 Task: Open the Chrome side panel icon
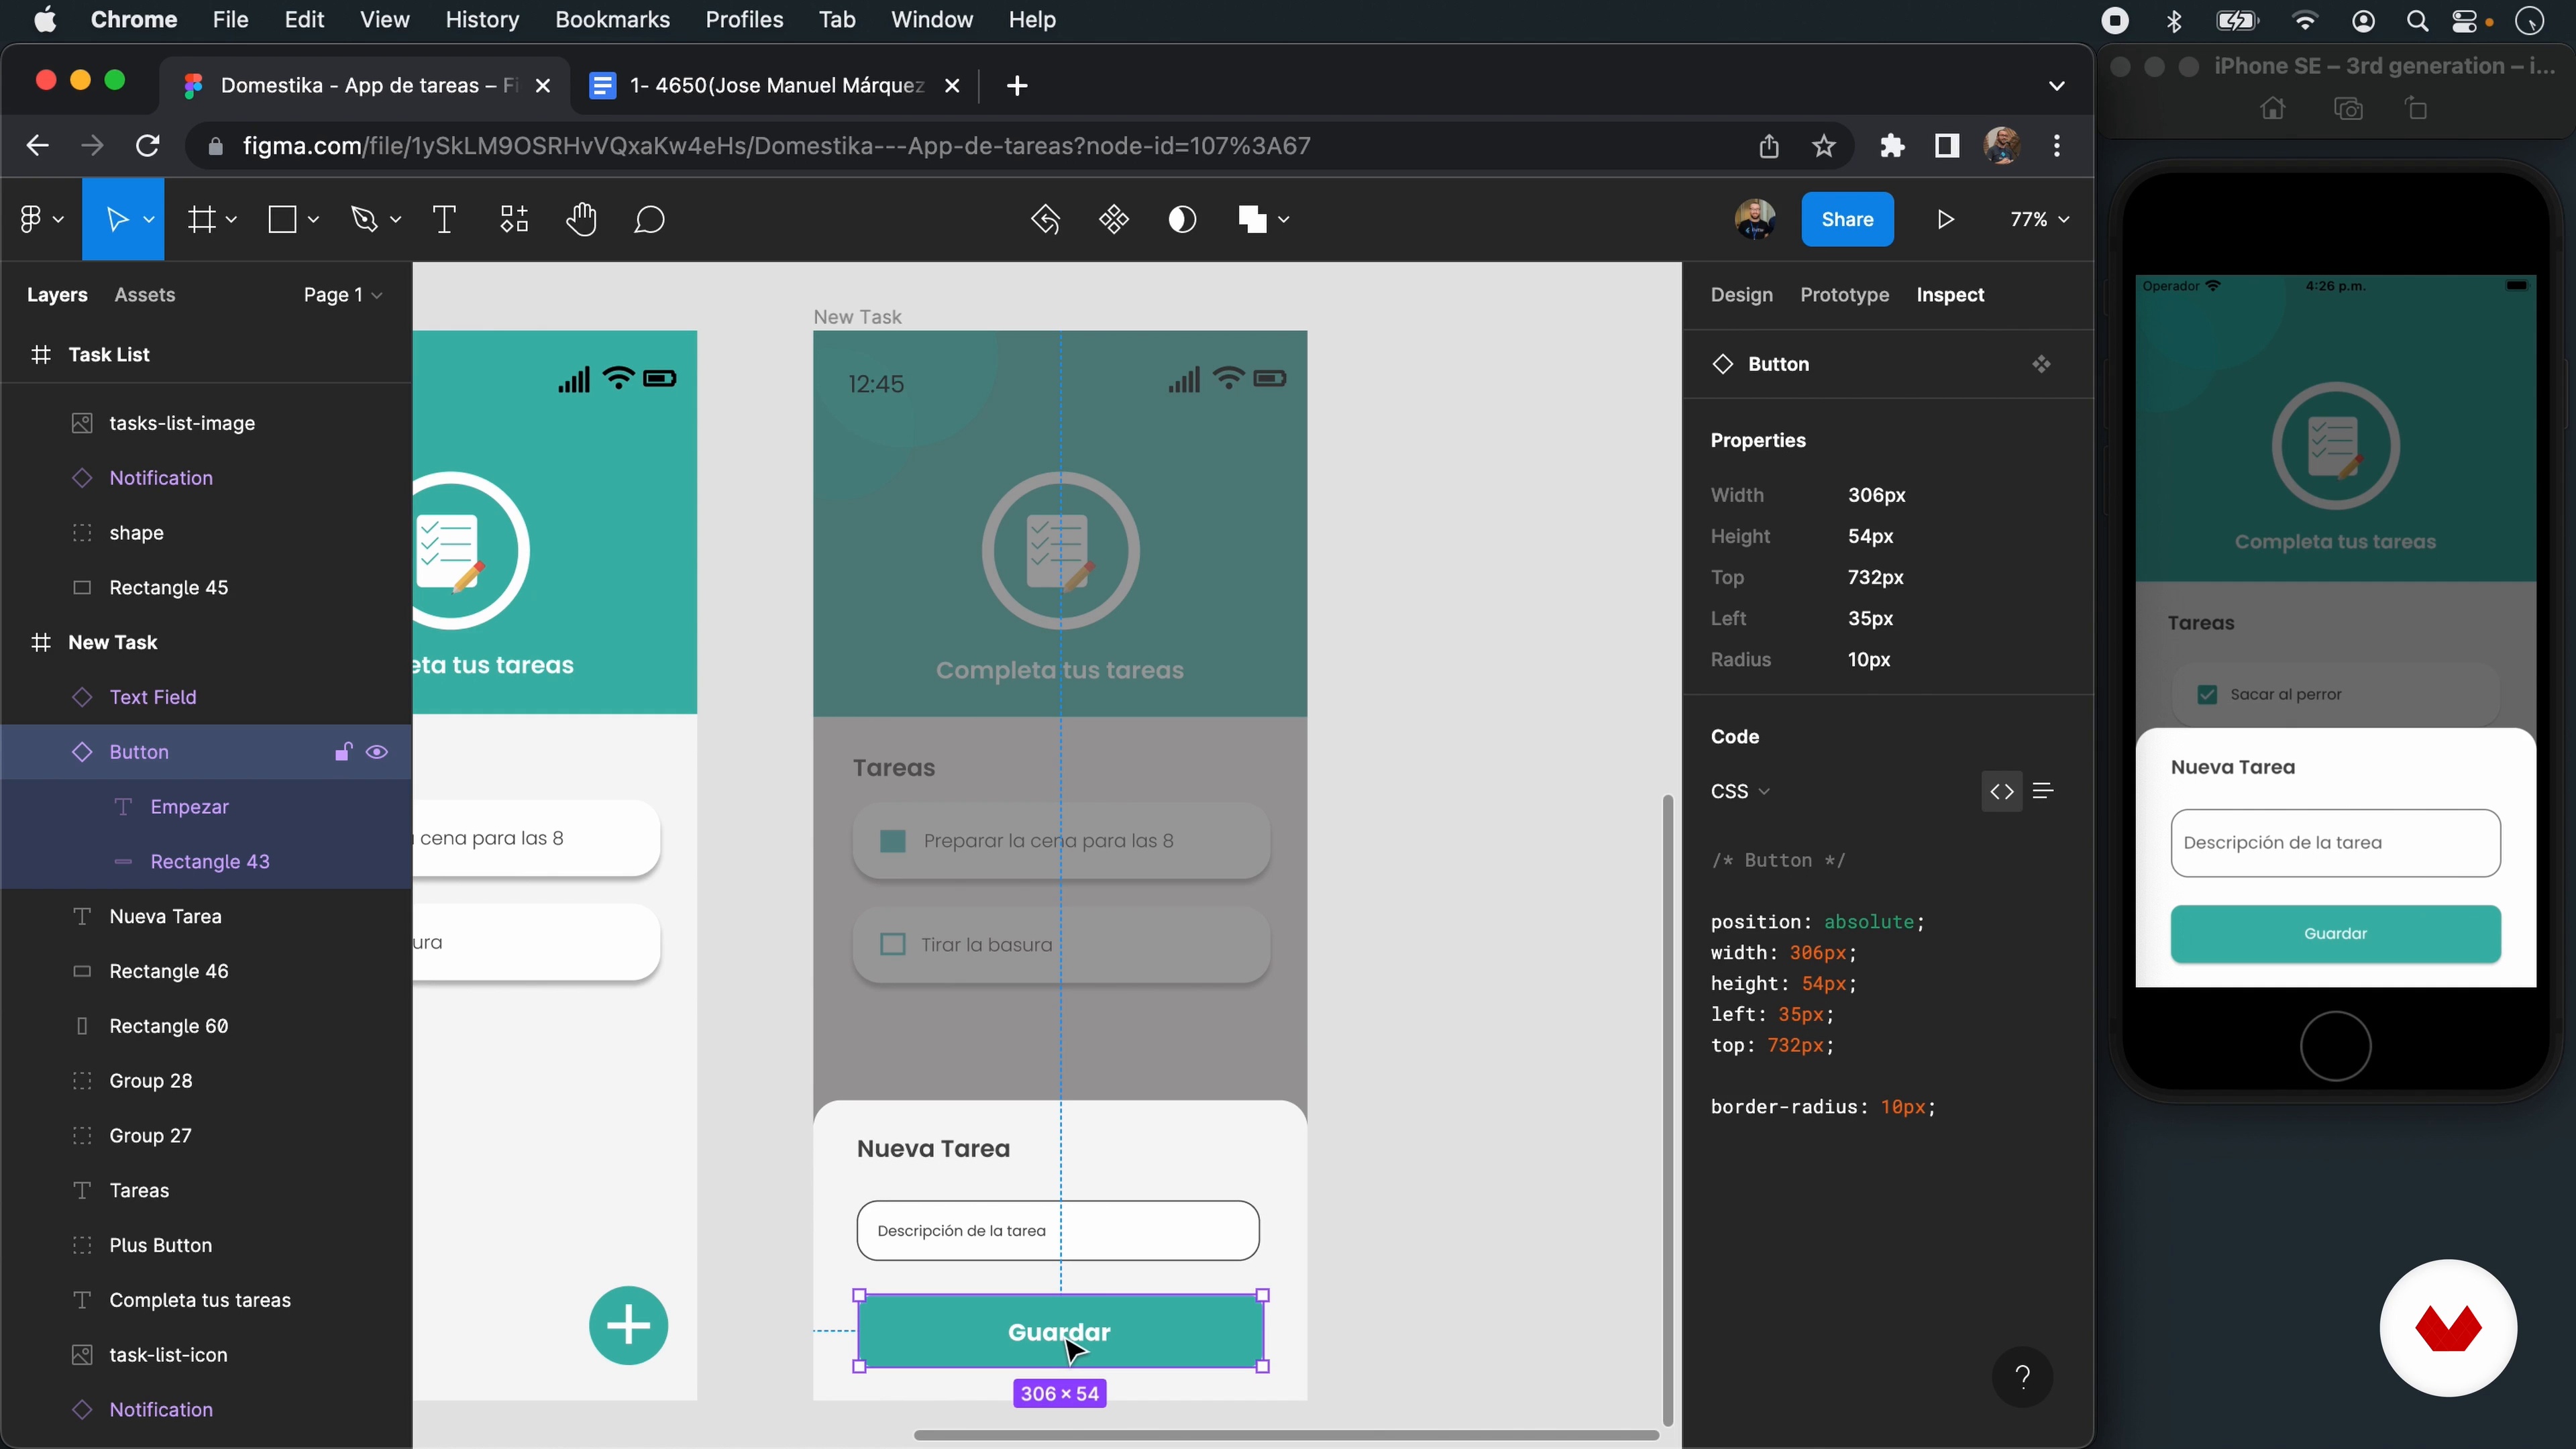(1946, 146)
